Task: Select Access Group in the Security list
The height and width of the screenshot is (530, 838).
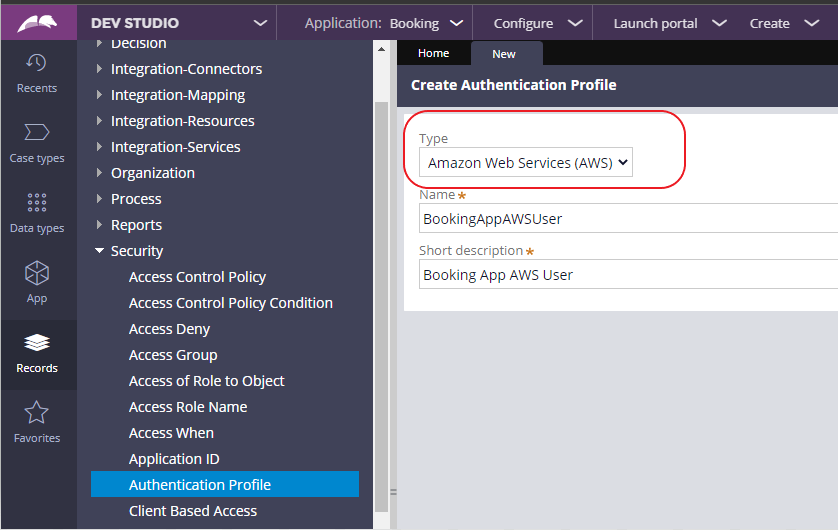Action: 173,355
